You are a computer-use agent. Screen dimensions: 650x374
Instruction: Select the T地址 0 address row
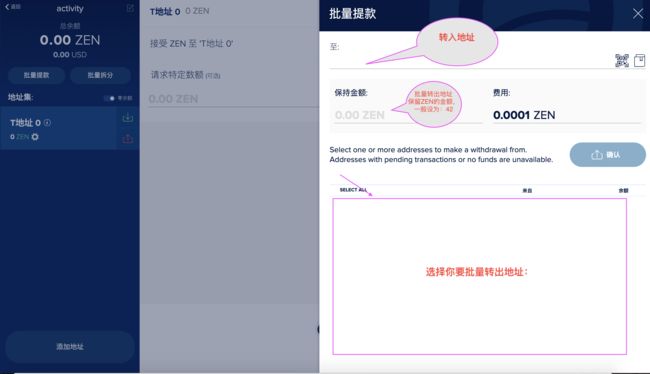(70, 128)
